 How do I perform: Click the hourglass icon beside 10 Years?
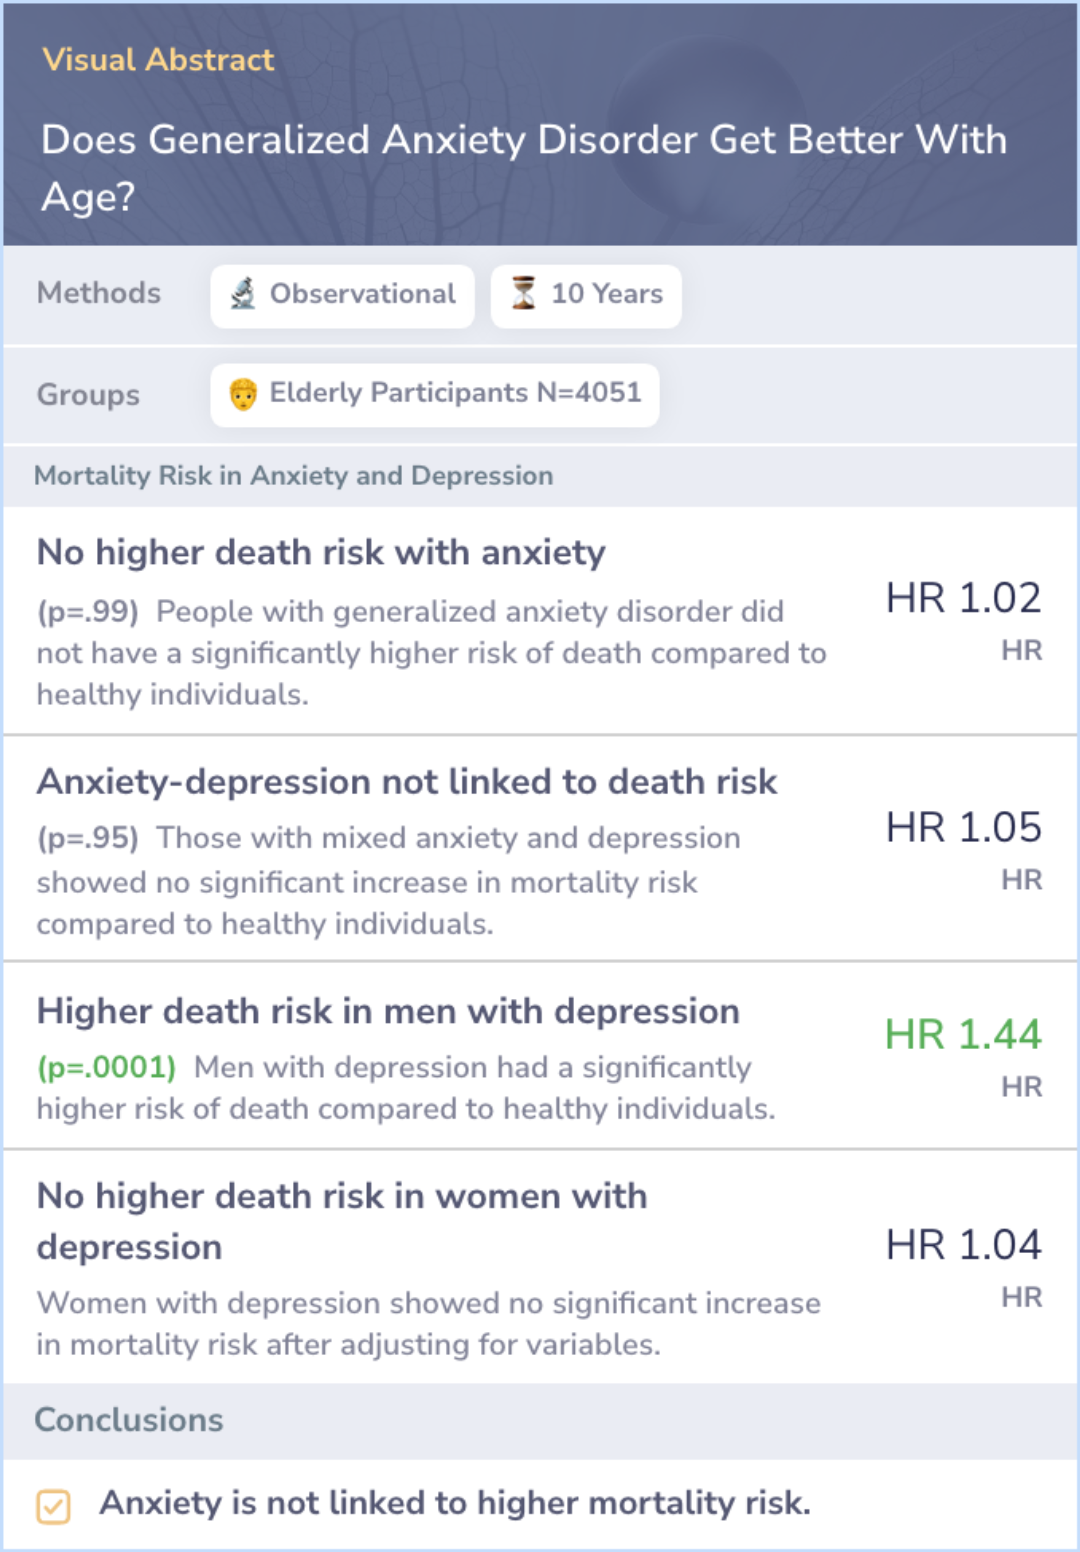523,294
